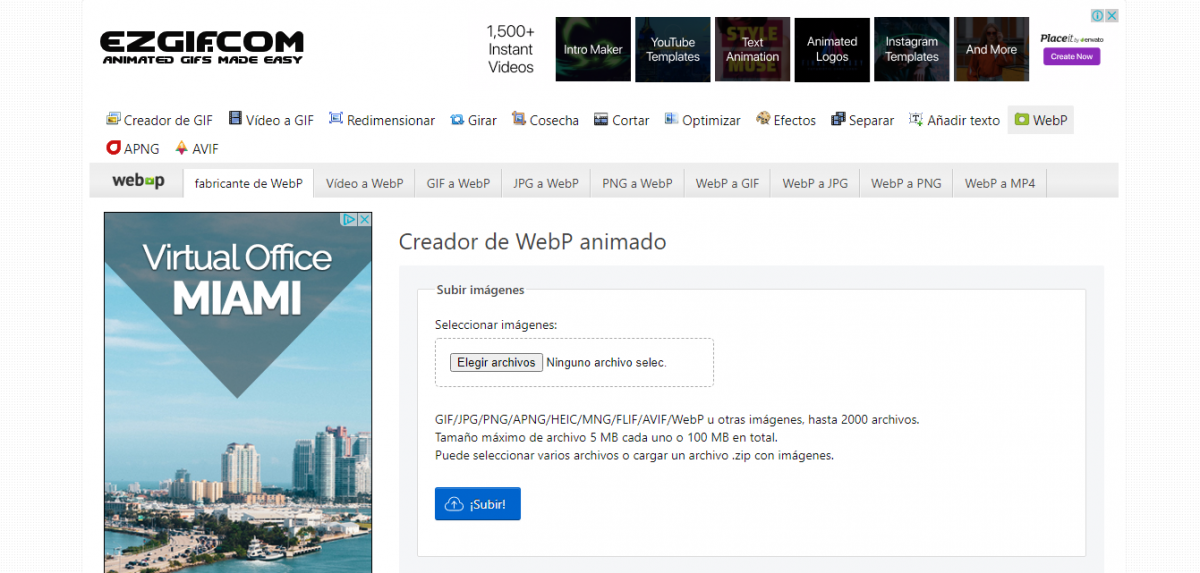
Task: Click the EZGIF.COM site logo
Action: (x=201, y=47)
